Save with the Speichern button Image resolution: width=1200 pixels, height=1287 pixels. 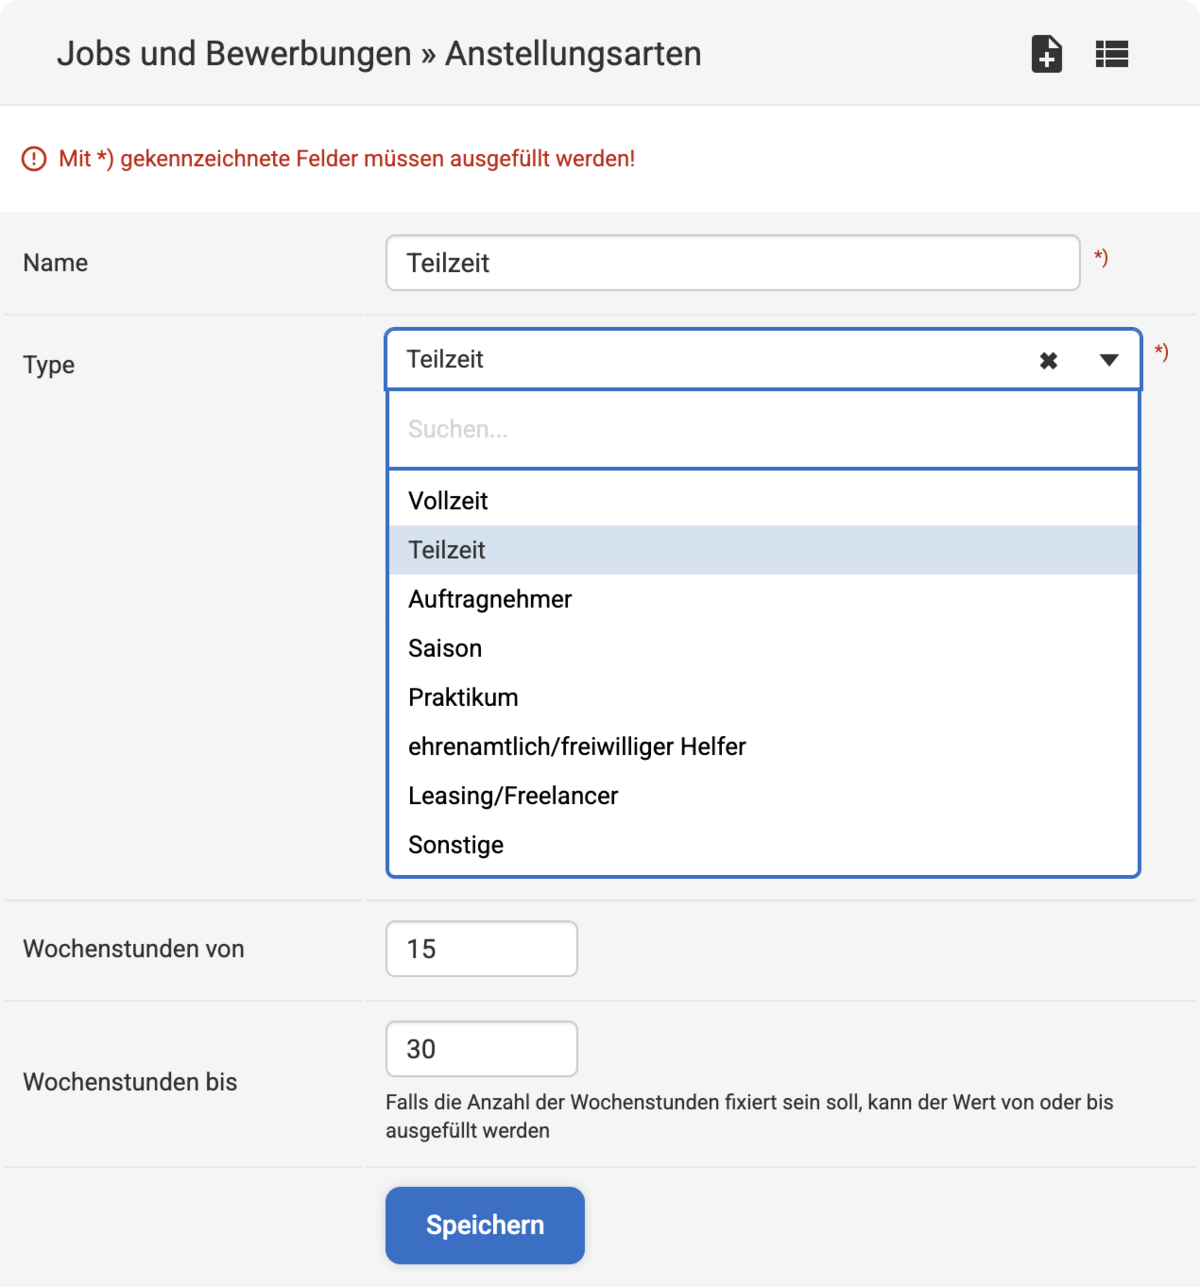tap(485, 1225)
